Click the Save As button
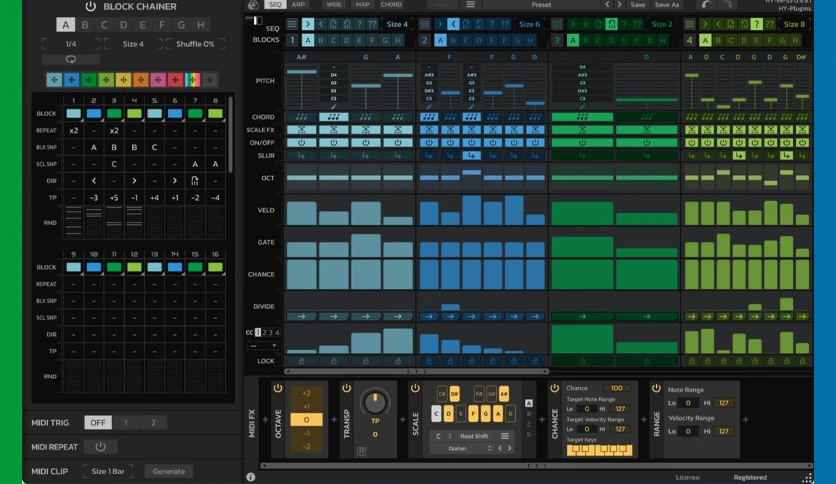The image size is (836, 484). tap(667, 4)
